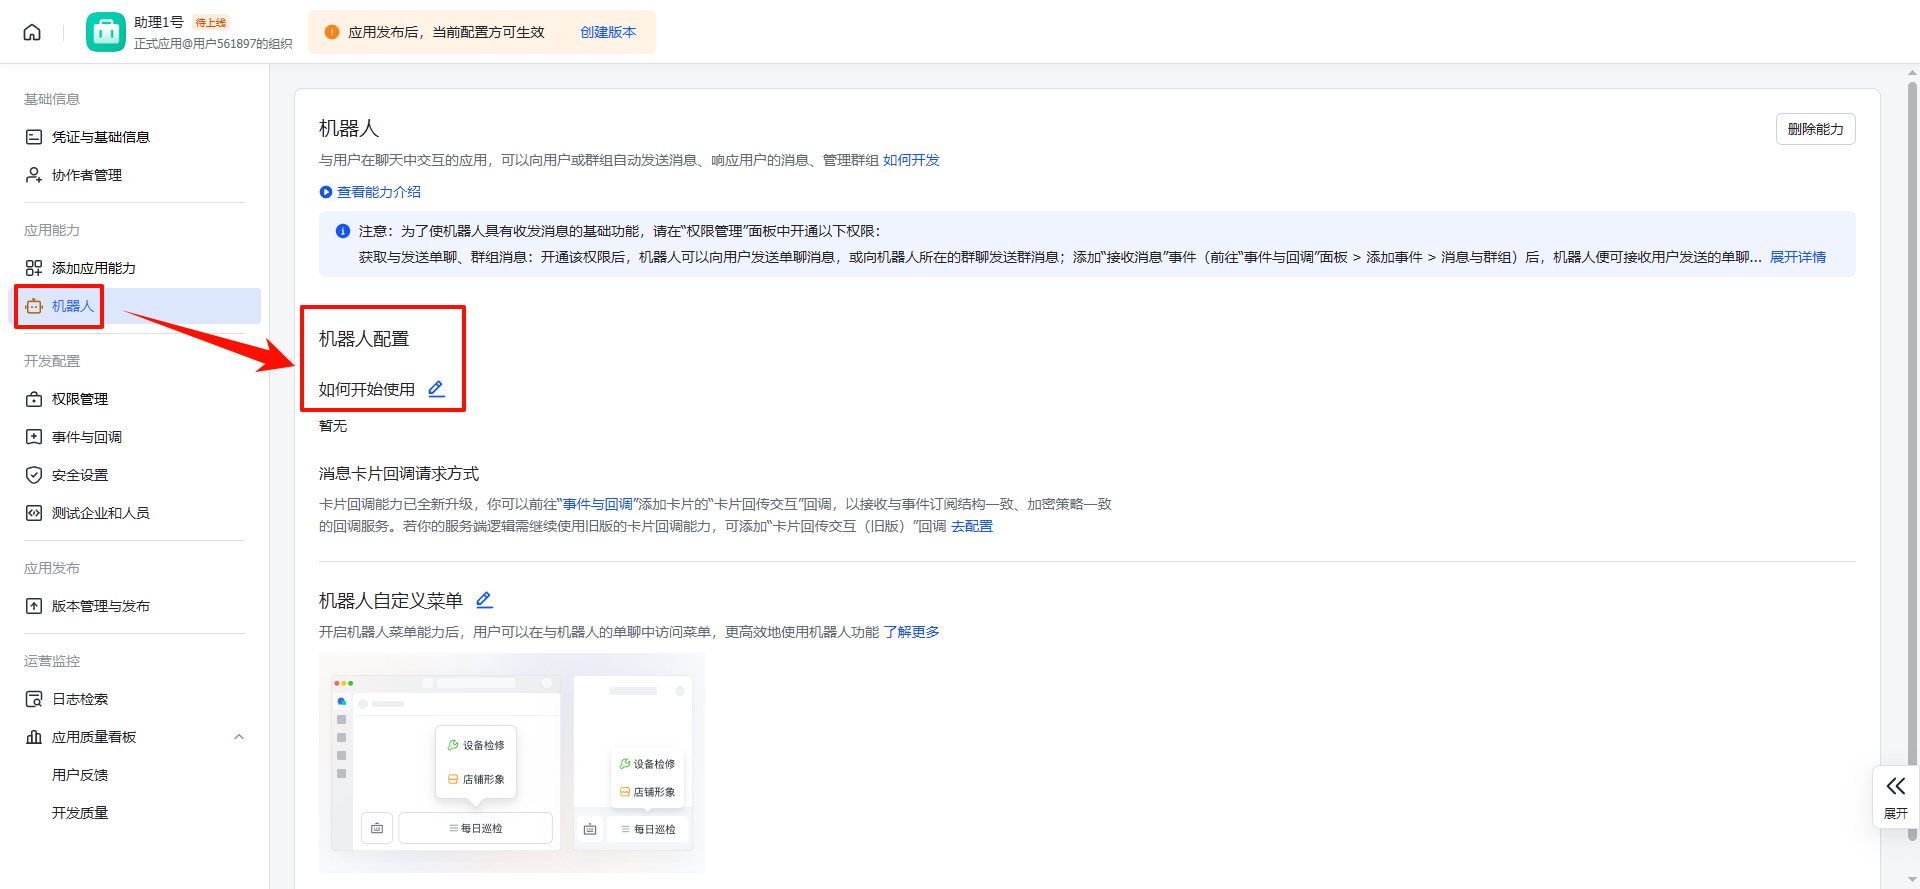This screenshot has width=1920, height=889.
Task: Open 协作者管理 in the sidebar
Action: click(x=86, y=175)
